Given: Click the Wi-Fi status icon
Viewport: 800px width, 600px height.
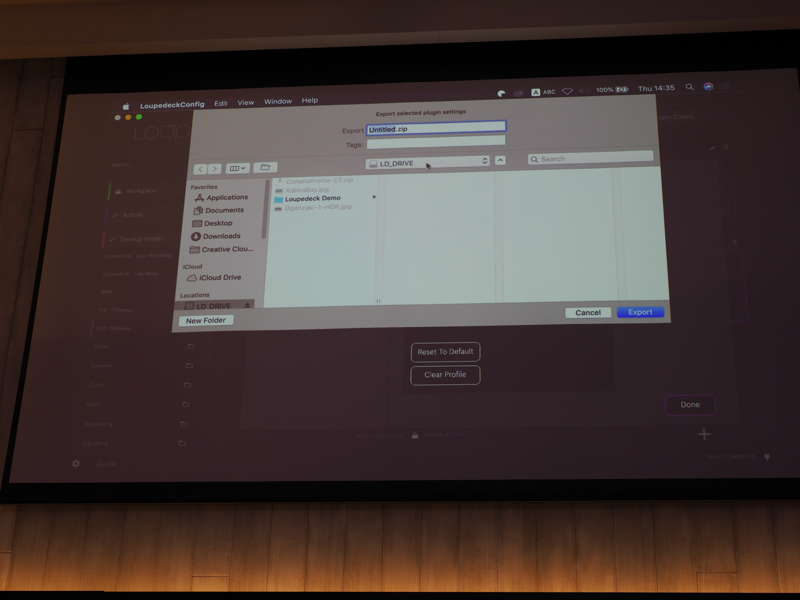Looking at the screenshot, I should pos(567,91).
